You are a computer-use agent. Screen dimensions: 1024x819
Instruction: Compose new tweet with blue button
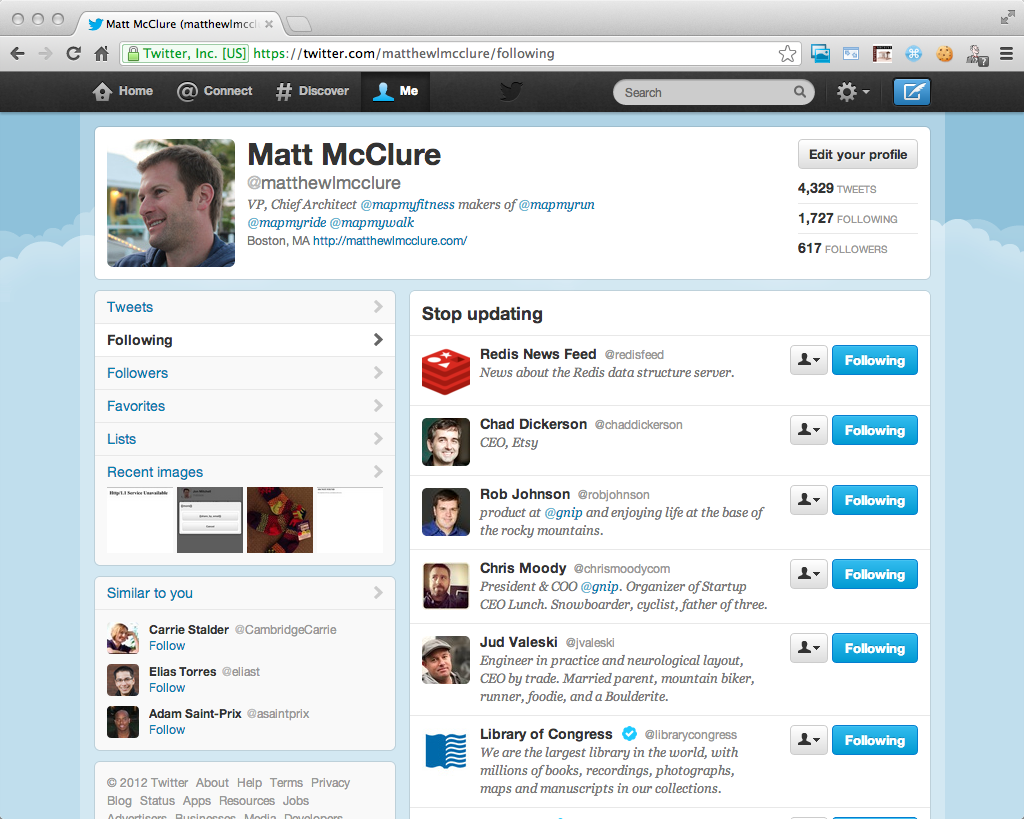click(x=912, y=92)
